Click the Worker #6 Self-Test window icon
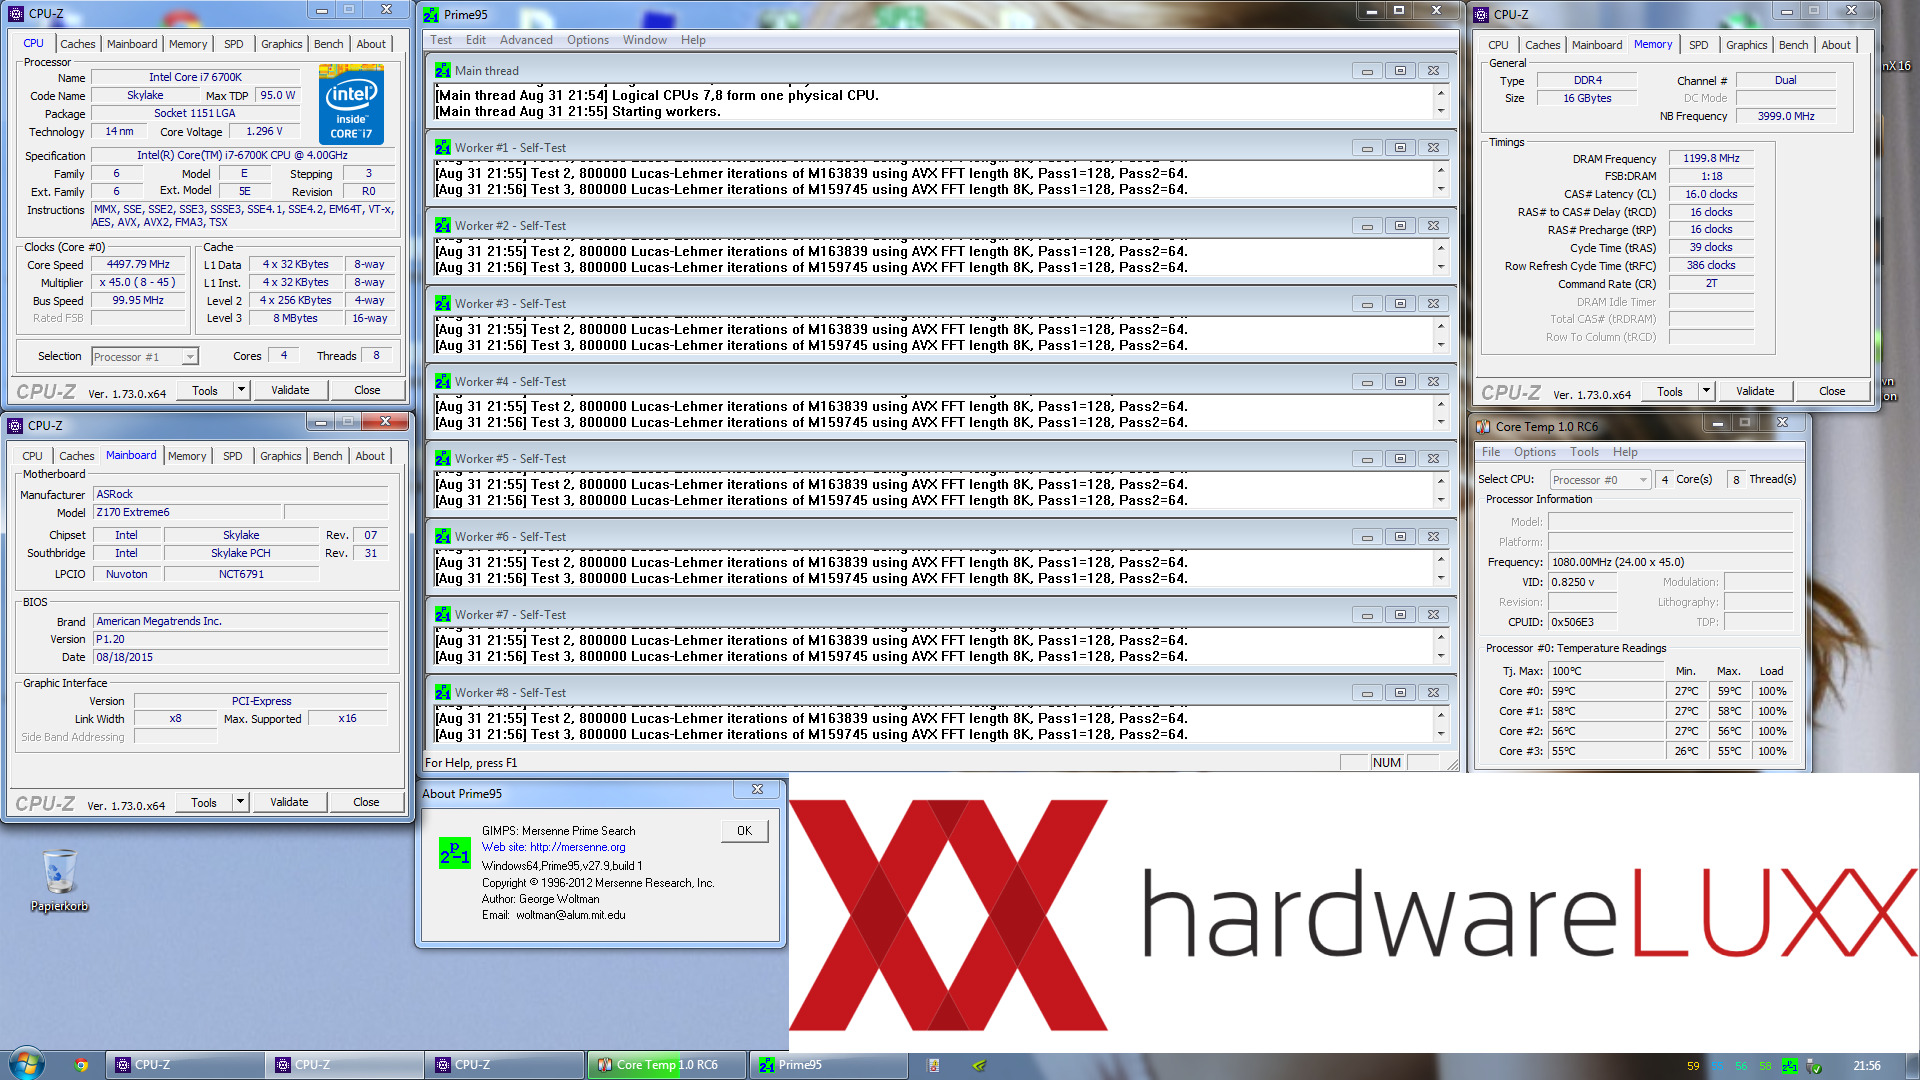 (443, 537)
